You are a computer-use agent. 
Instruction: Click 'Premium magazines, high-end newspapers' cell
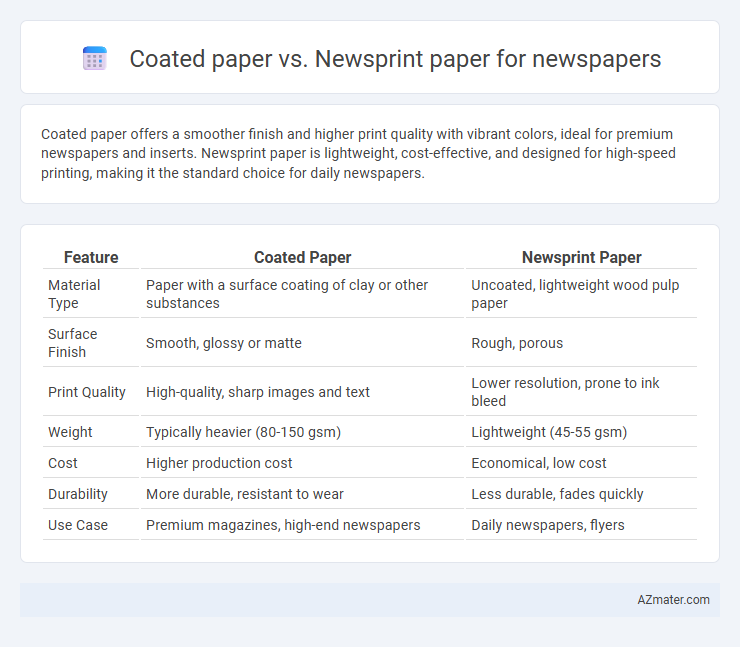pyautogui.click(x=303, y=525)
